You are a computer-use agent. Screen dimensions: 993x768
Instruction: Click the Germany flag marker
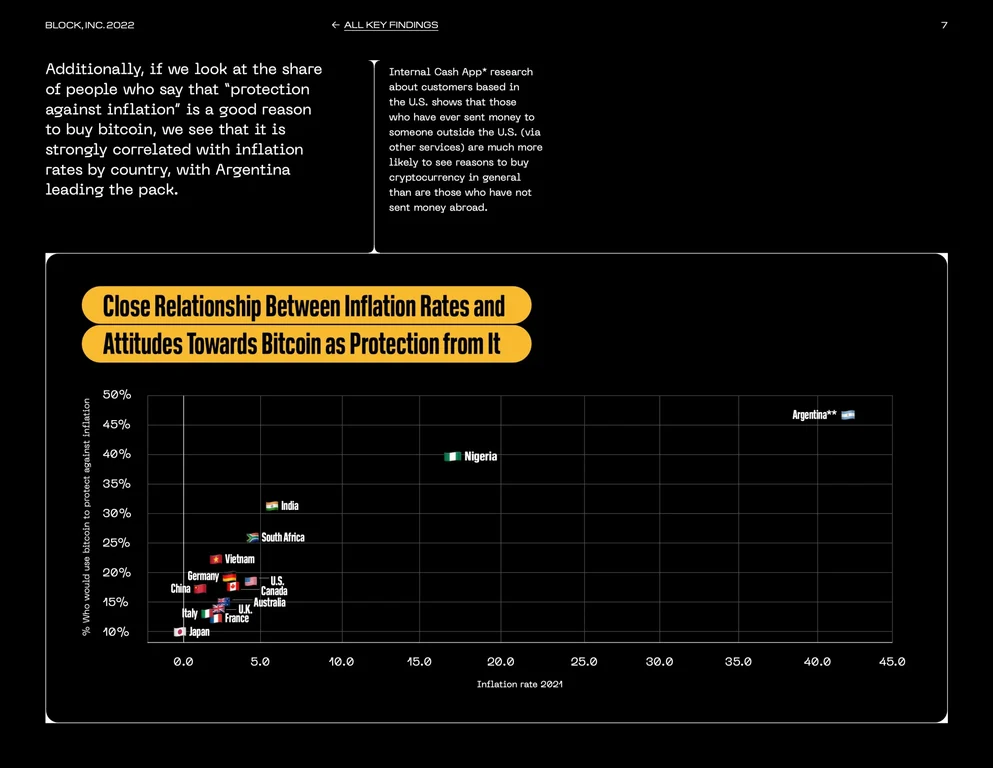(229, 577)
